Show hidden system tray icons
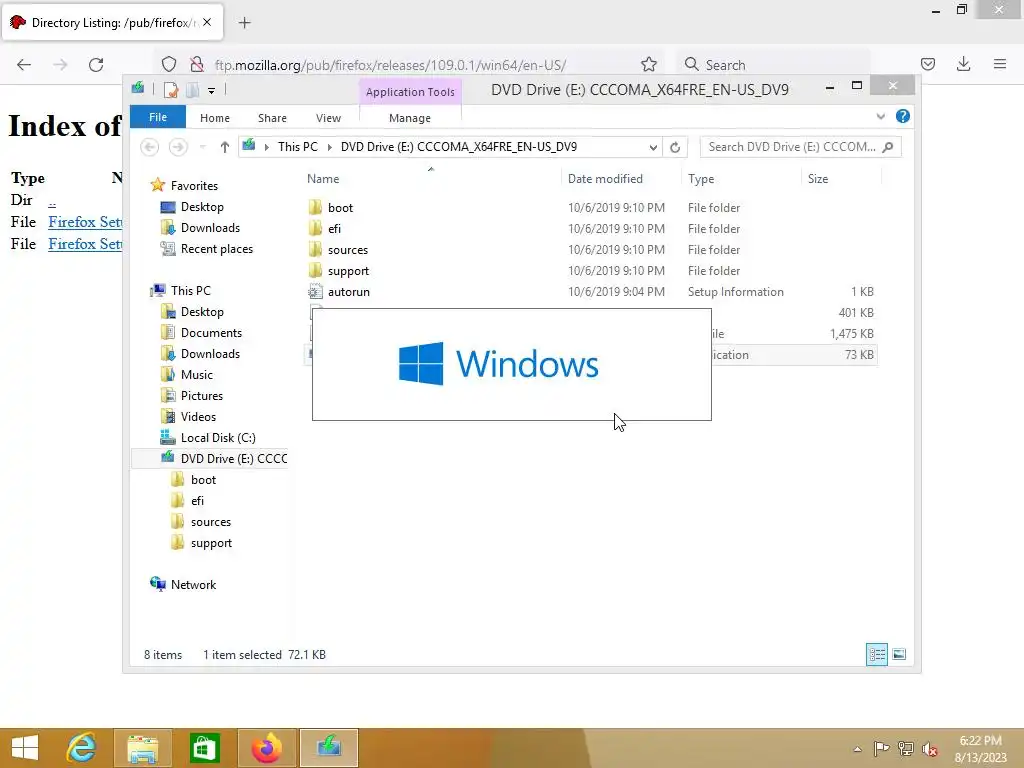The height and width of the screenshot is (768, 1024). pyautogui.click(x=857, y=749)
